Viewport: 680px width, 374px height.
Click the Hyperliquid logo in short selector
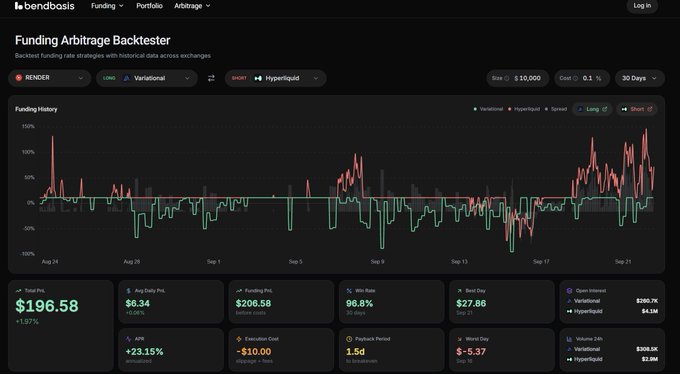(258, 78)
